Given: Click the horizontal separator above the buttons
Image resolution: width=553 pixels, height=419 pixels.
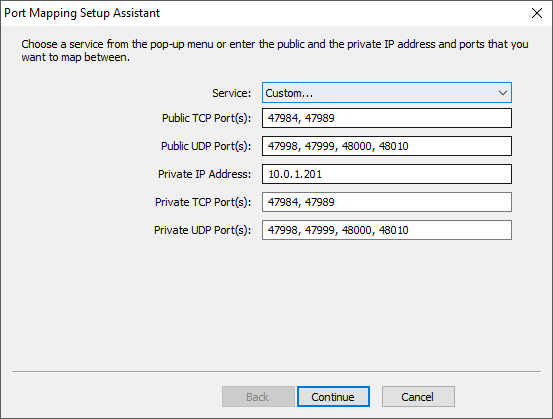Looking at the screenshot, I should 276,371.
